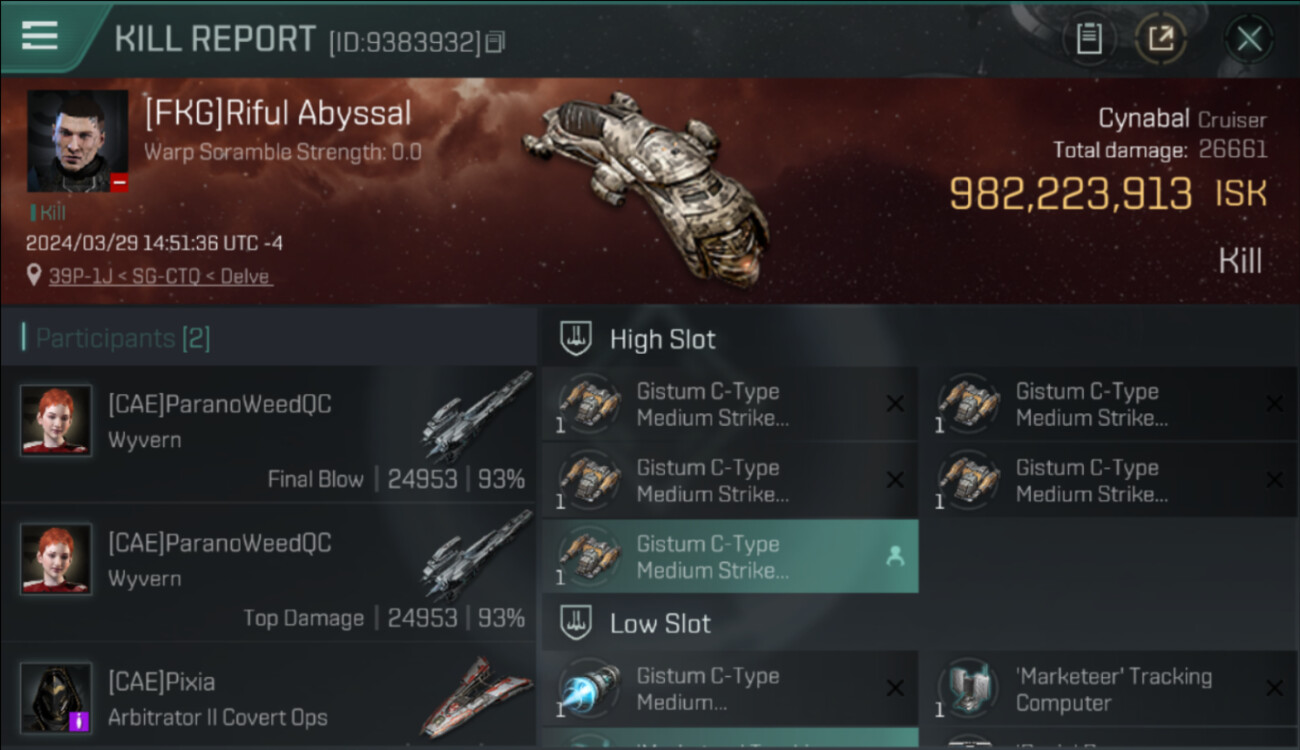Viewport: 1300px width, 750px height.
Task: Open ParanoWeedQC Final Blow participant entry
Action: pyautogui.click(x=270, y=433)
